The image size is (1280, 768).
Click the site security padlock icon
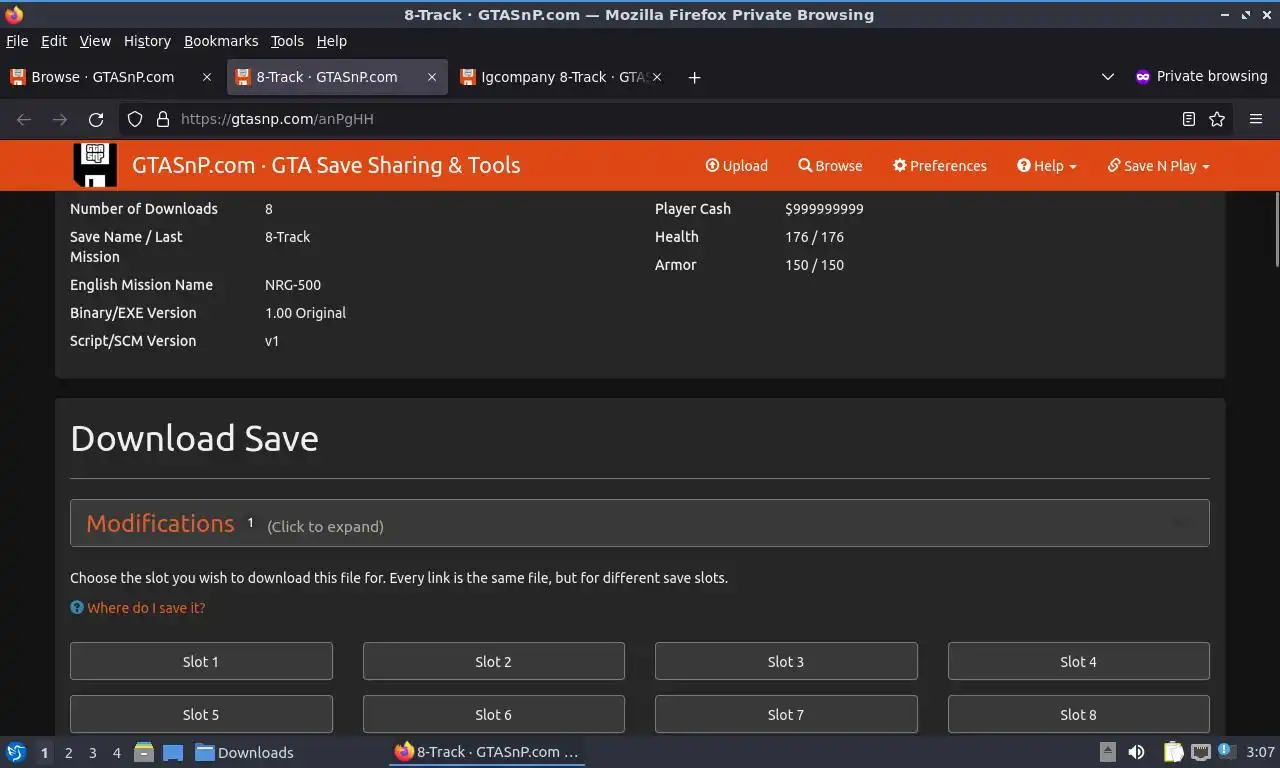tap(163, 119)
